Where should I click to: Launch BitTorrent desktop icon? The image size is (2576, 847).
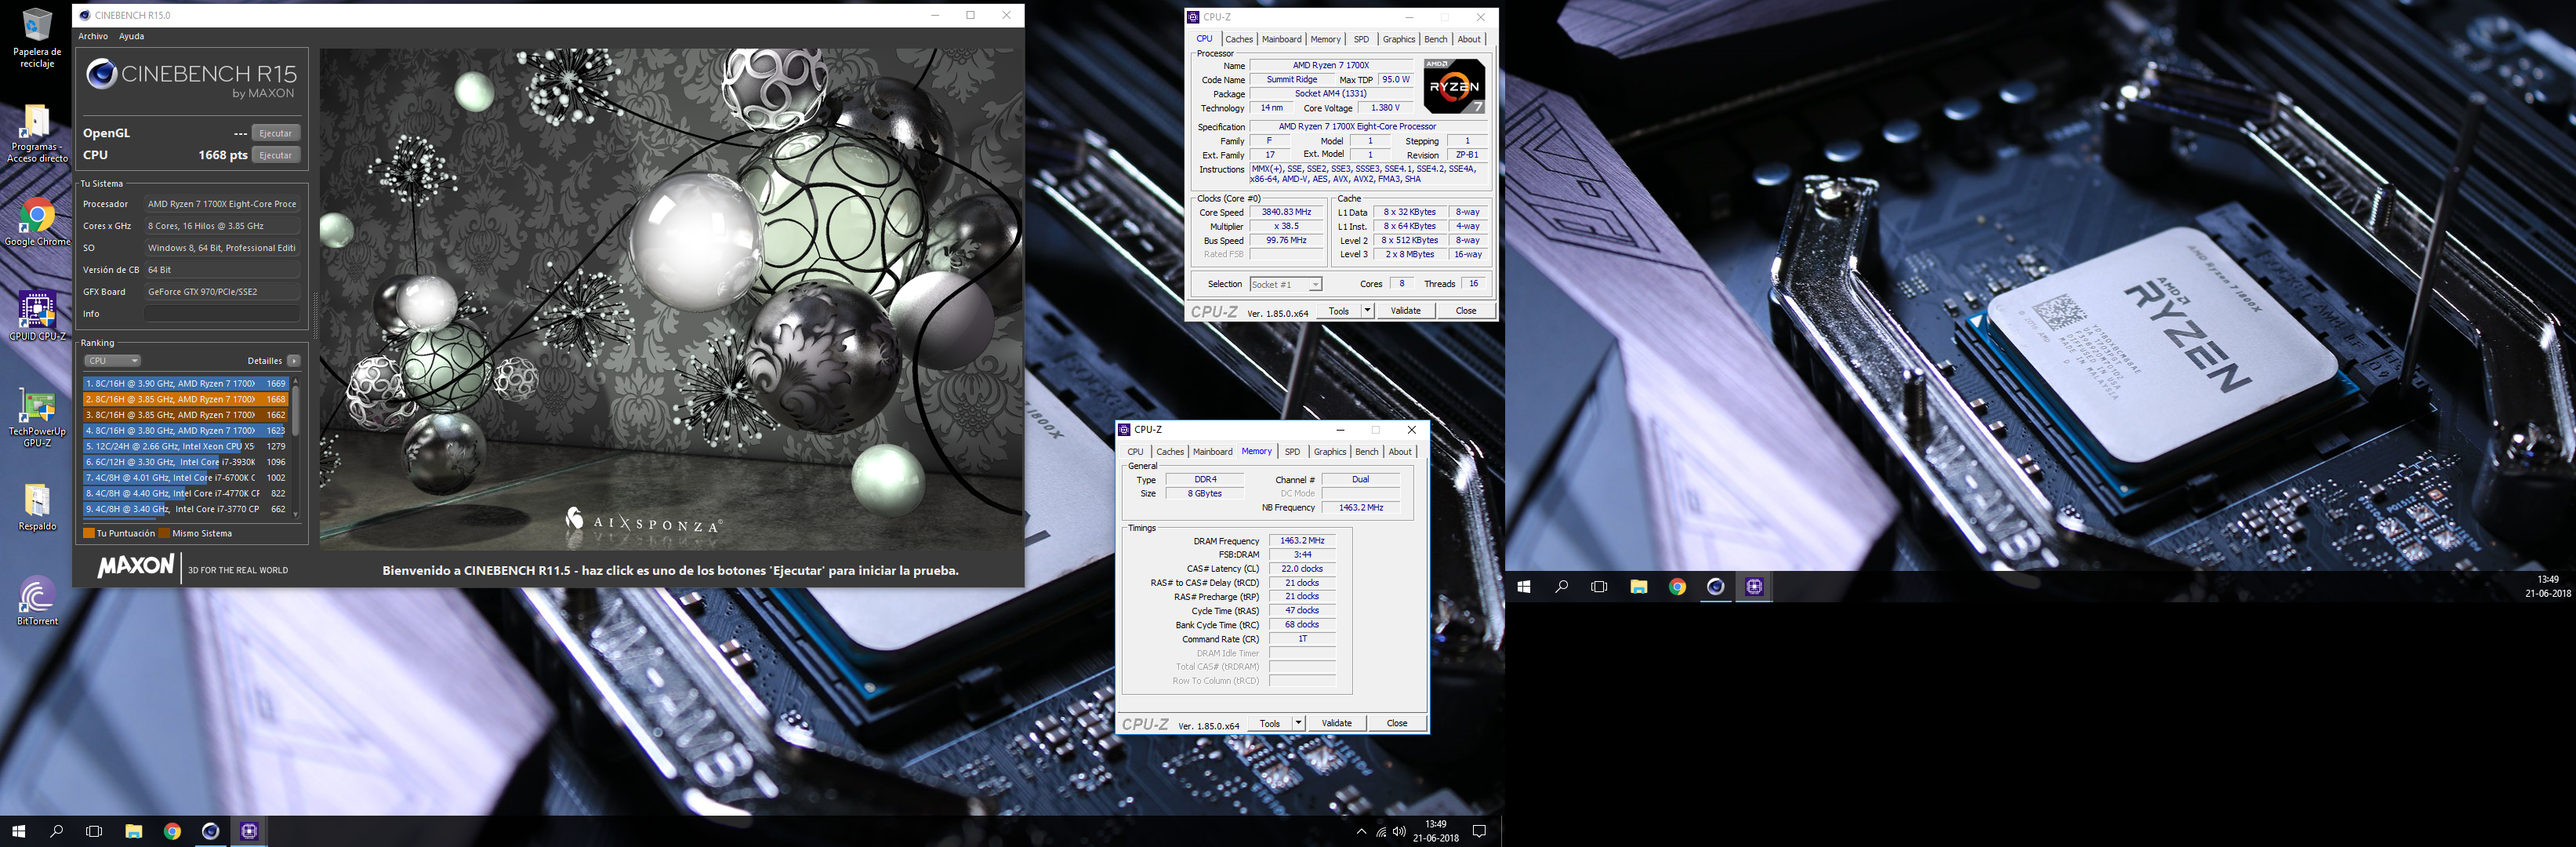(x=37, y=601)
